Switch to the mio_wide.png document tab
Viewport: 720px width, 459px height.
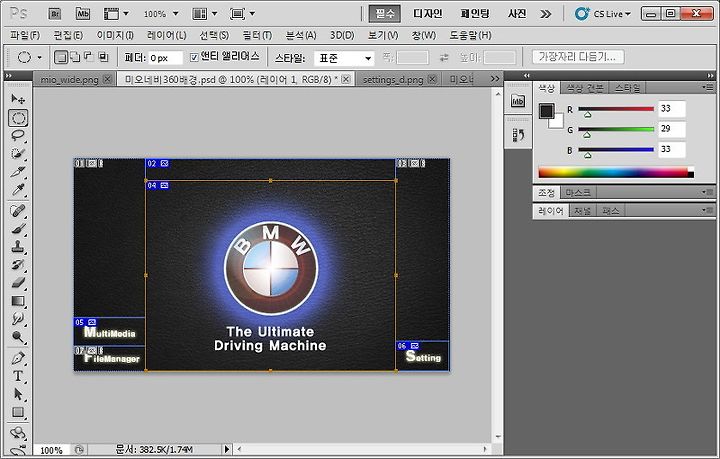[x=69, y=79]
